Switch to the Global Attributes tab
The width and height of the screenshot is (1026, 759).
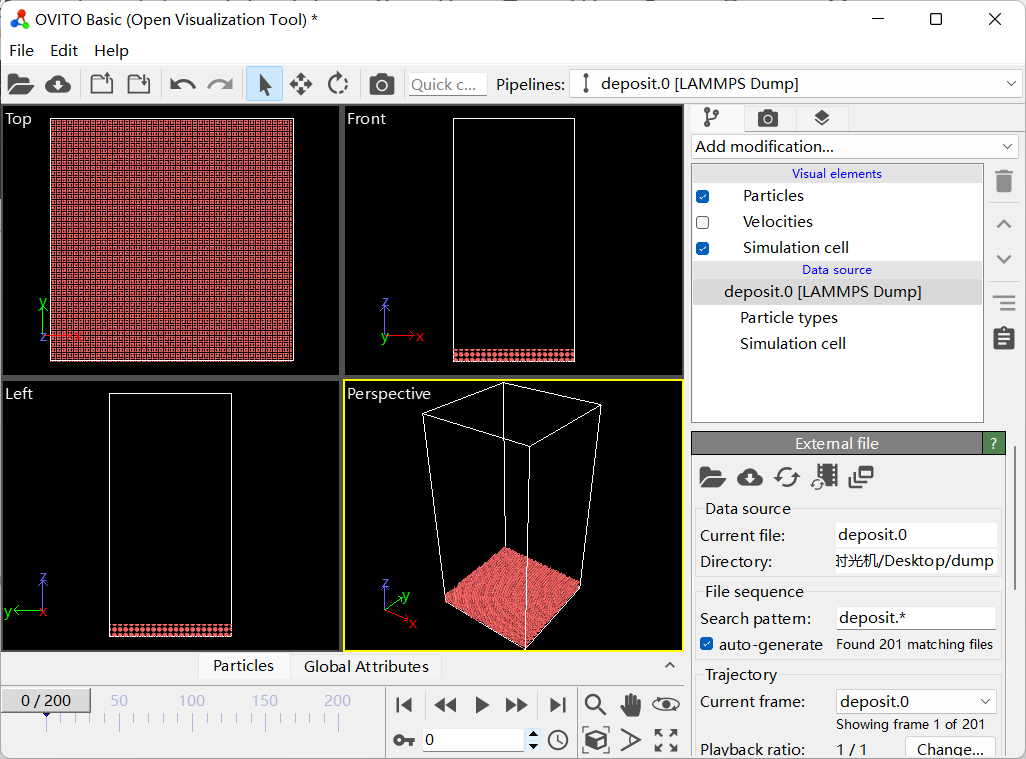tap(366, 666)
